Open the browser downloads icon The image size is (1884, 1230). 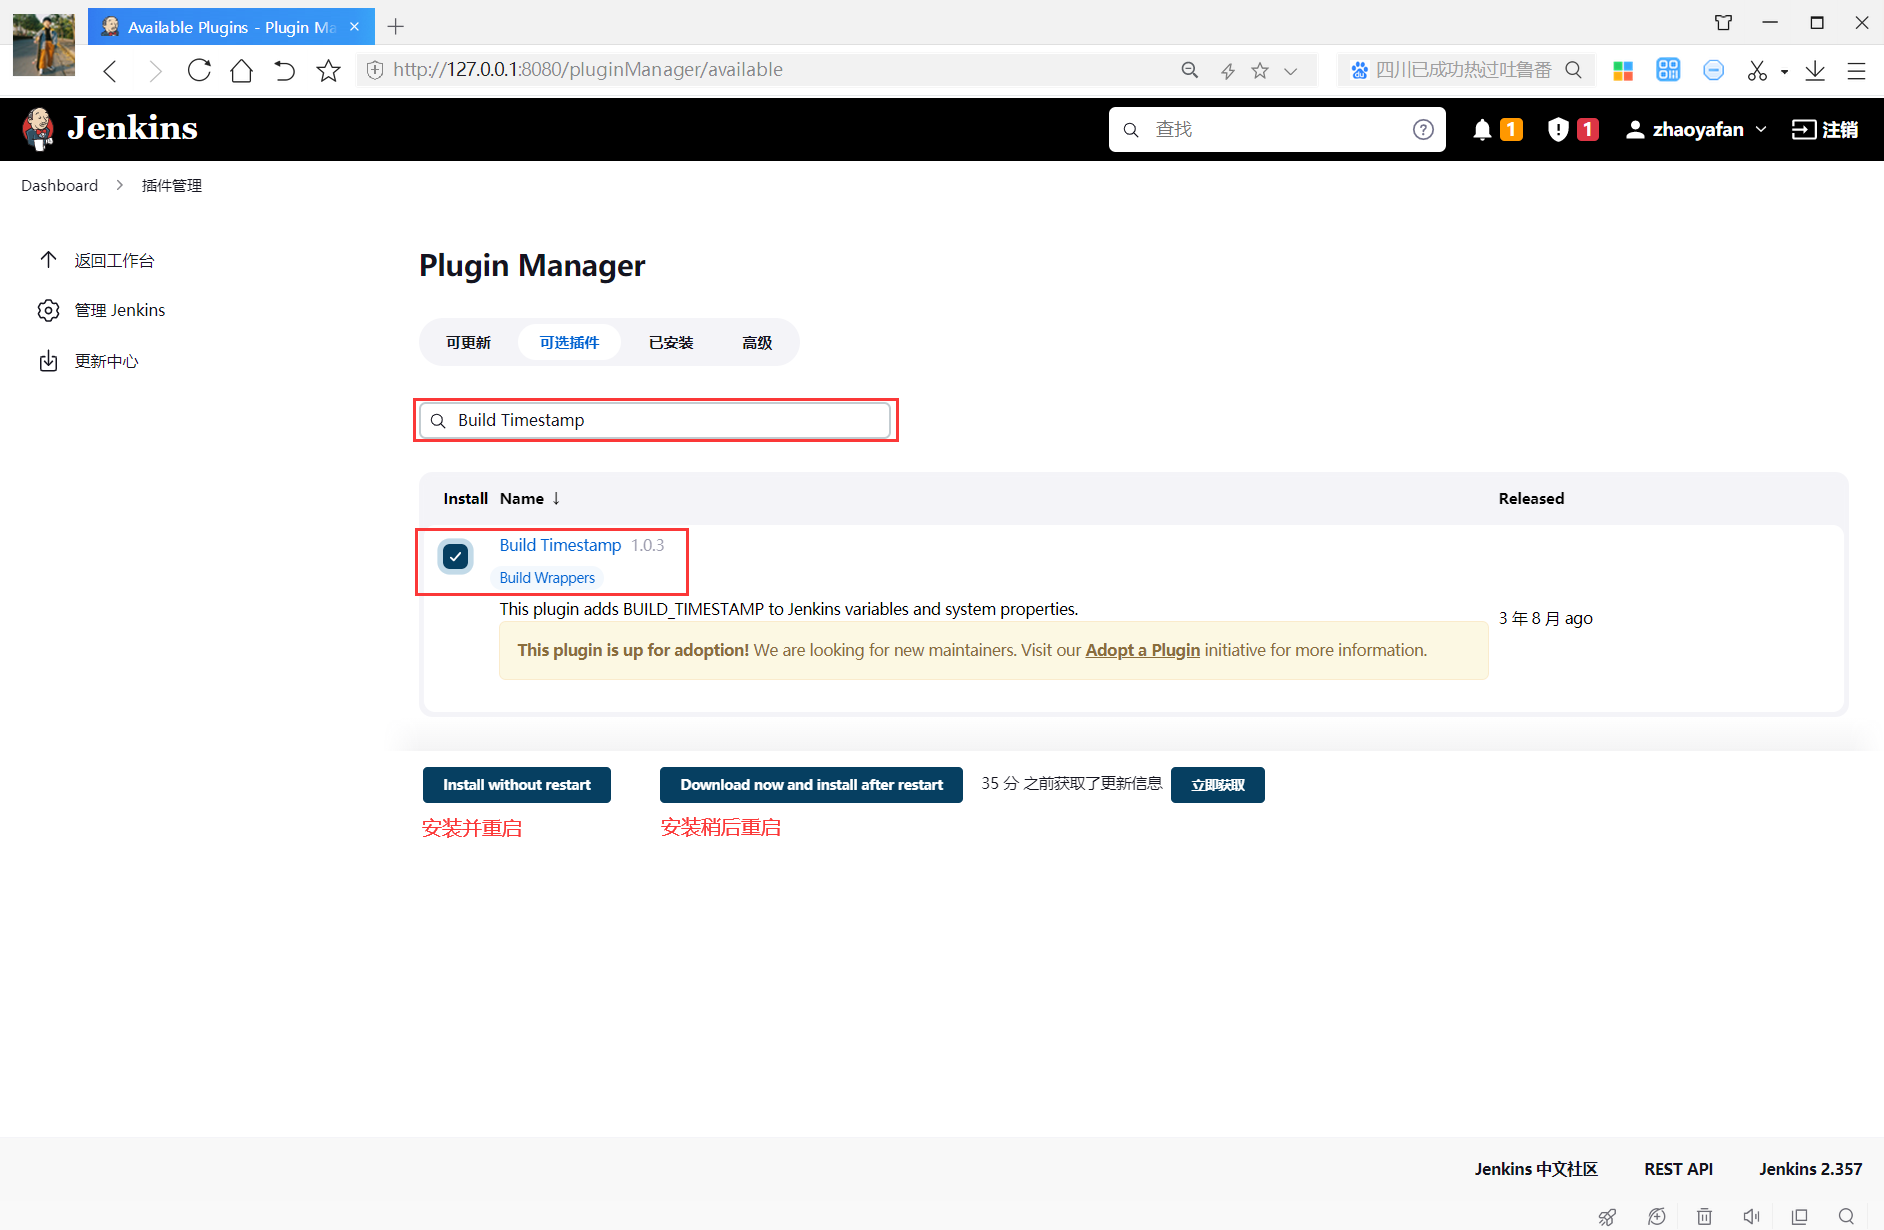click(1815, 70)
